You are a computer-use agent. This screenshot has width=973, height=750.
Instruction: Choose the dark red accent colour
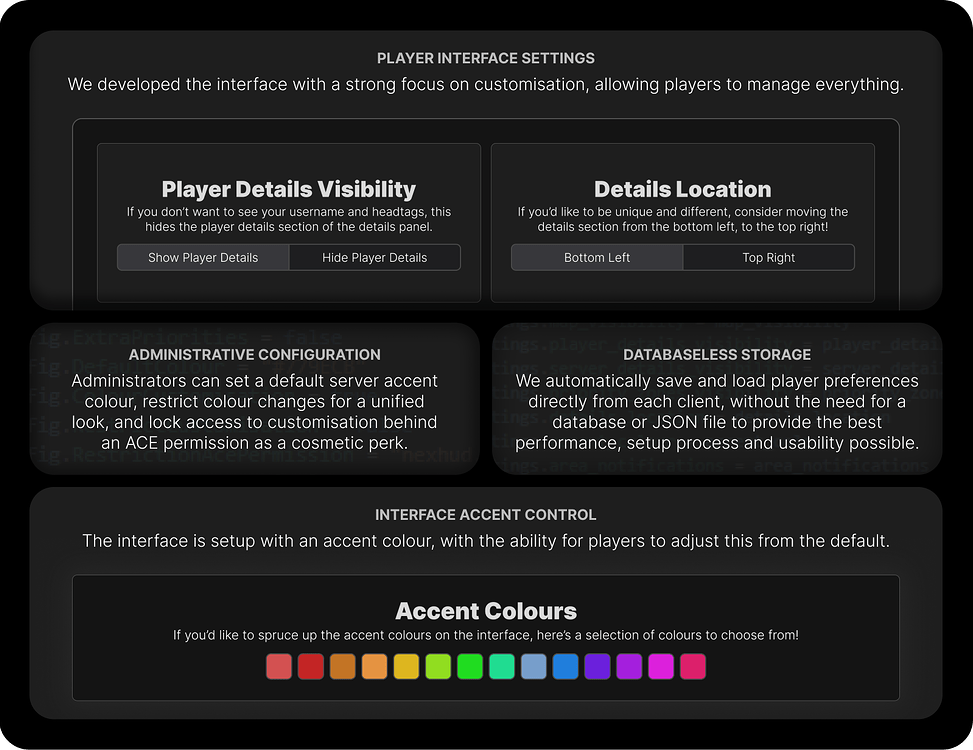[x=311, y=666]
